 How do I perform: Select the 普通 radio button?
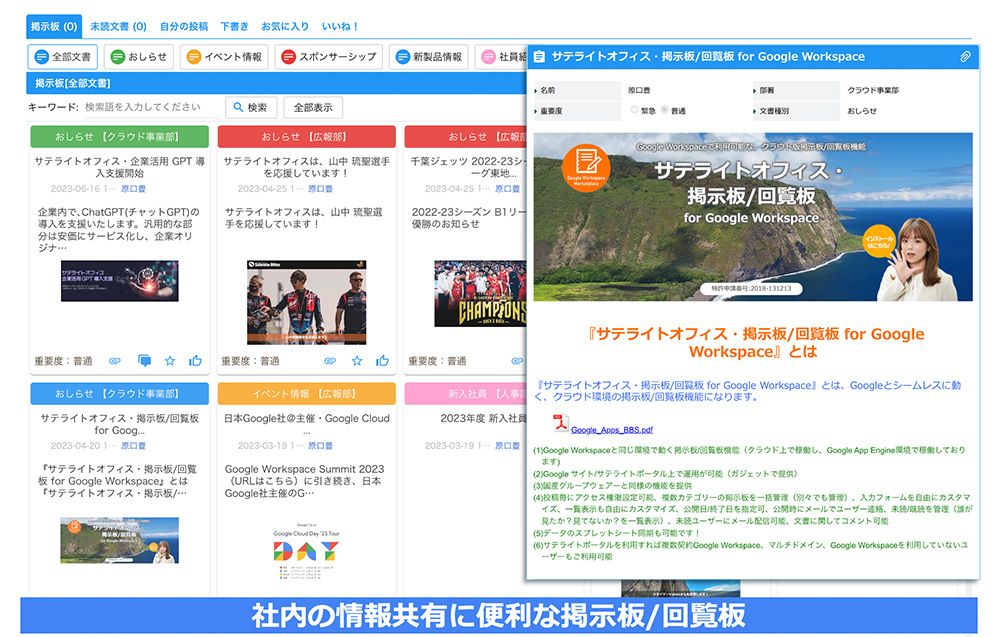(x=665, y=110)
